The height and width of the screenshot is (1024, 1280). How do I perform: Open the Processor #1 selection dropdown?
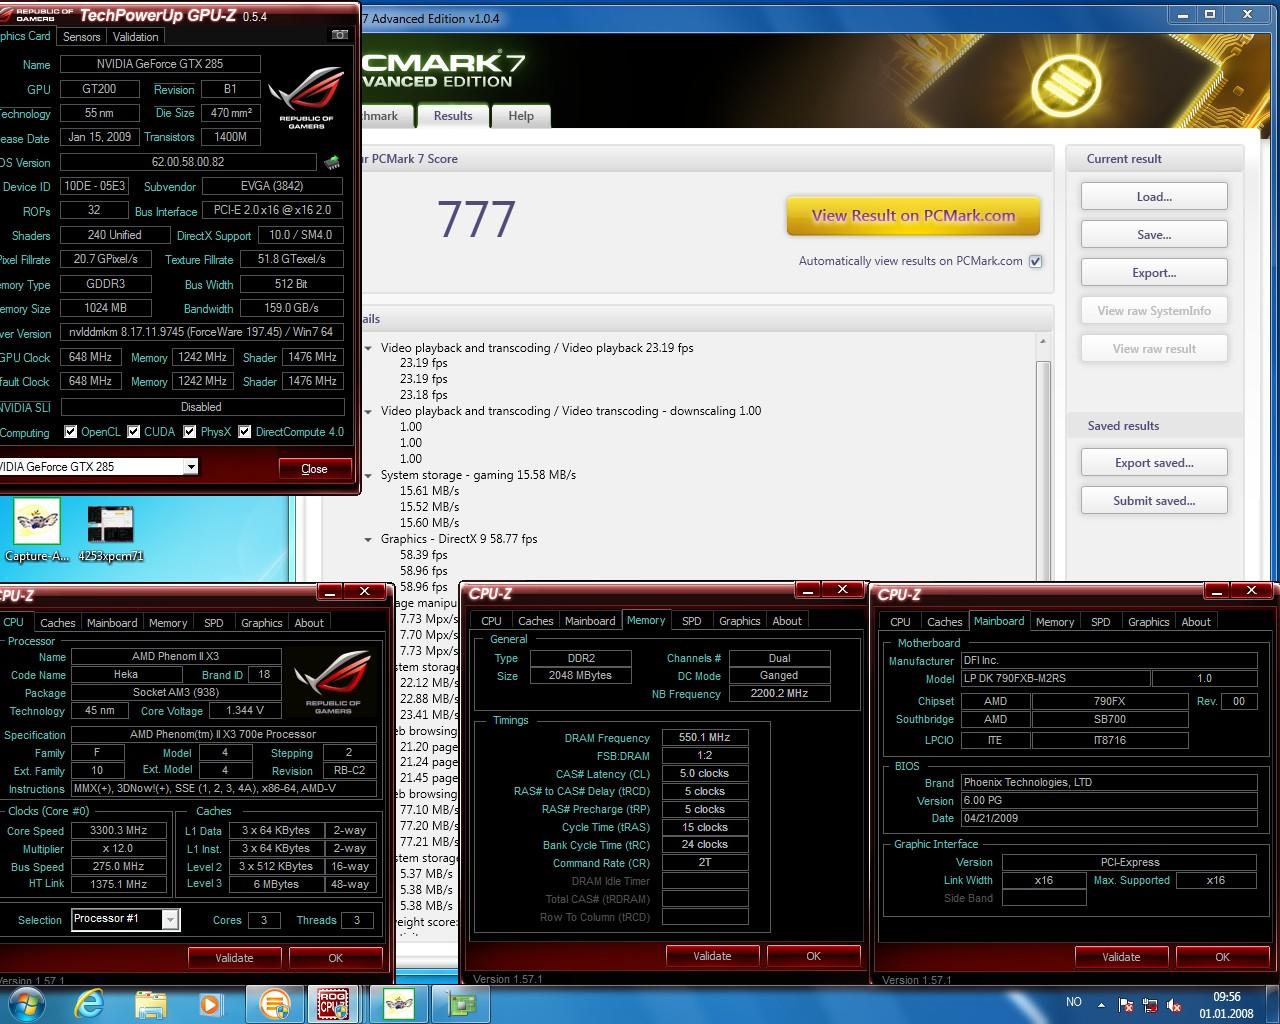pyautogui.click(x=170, y=919)
